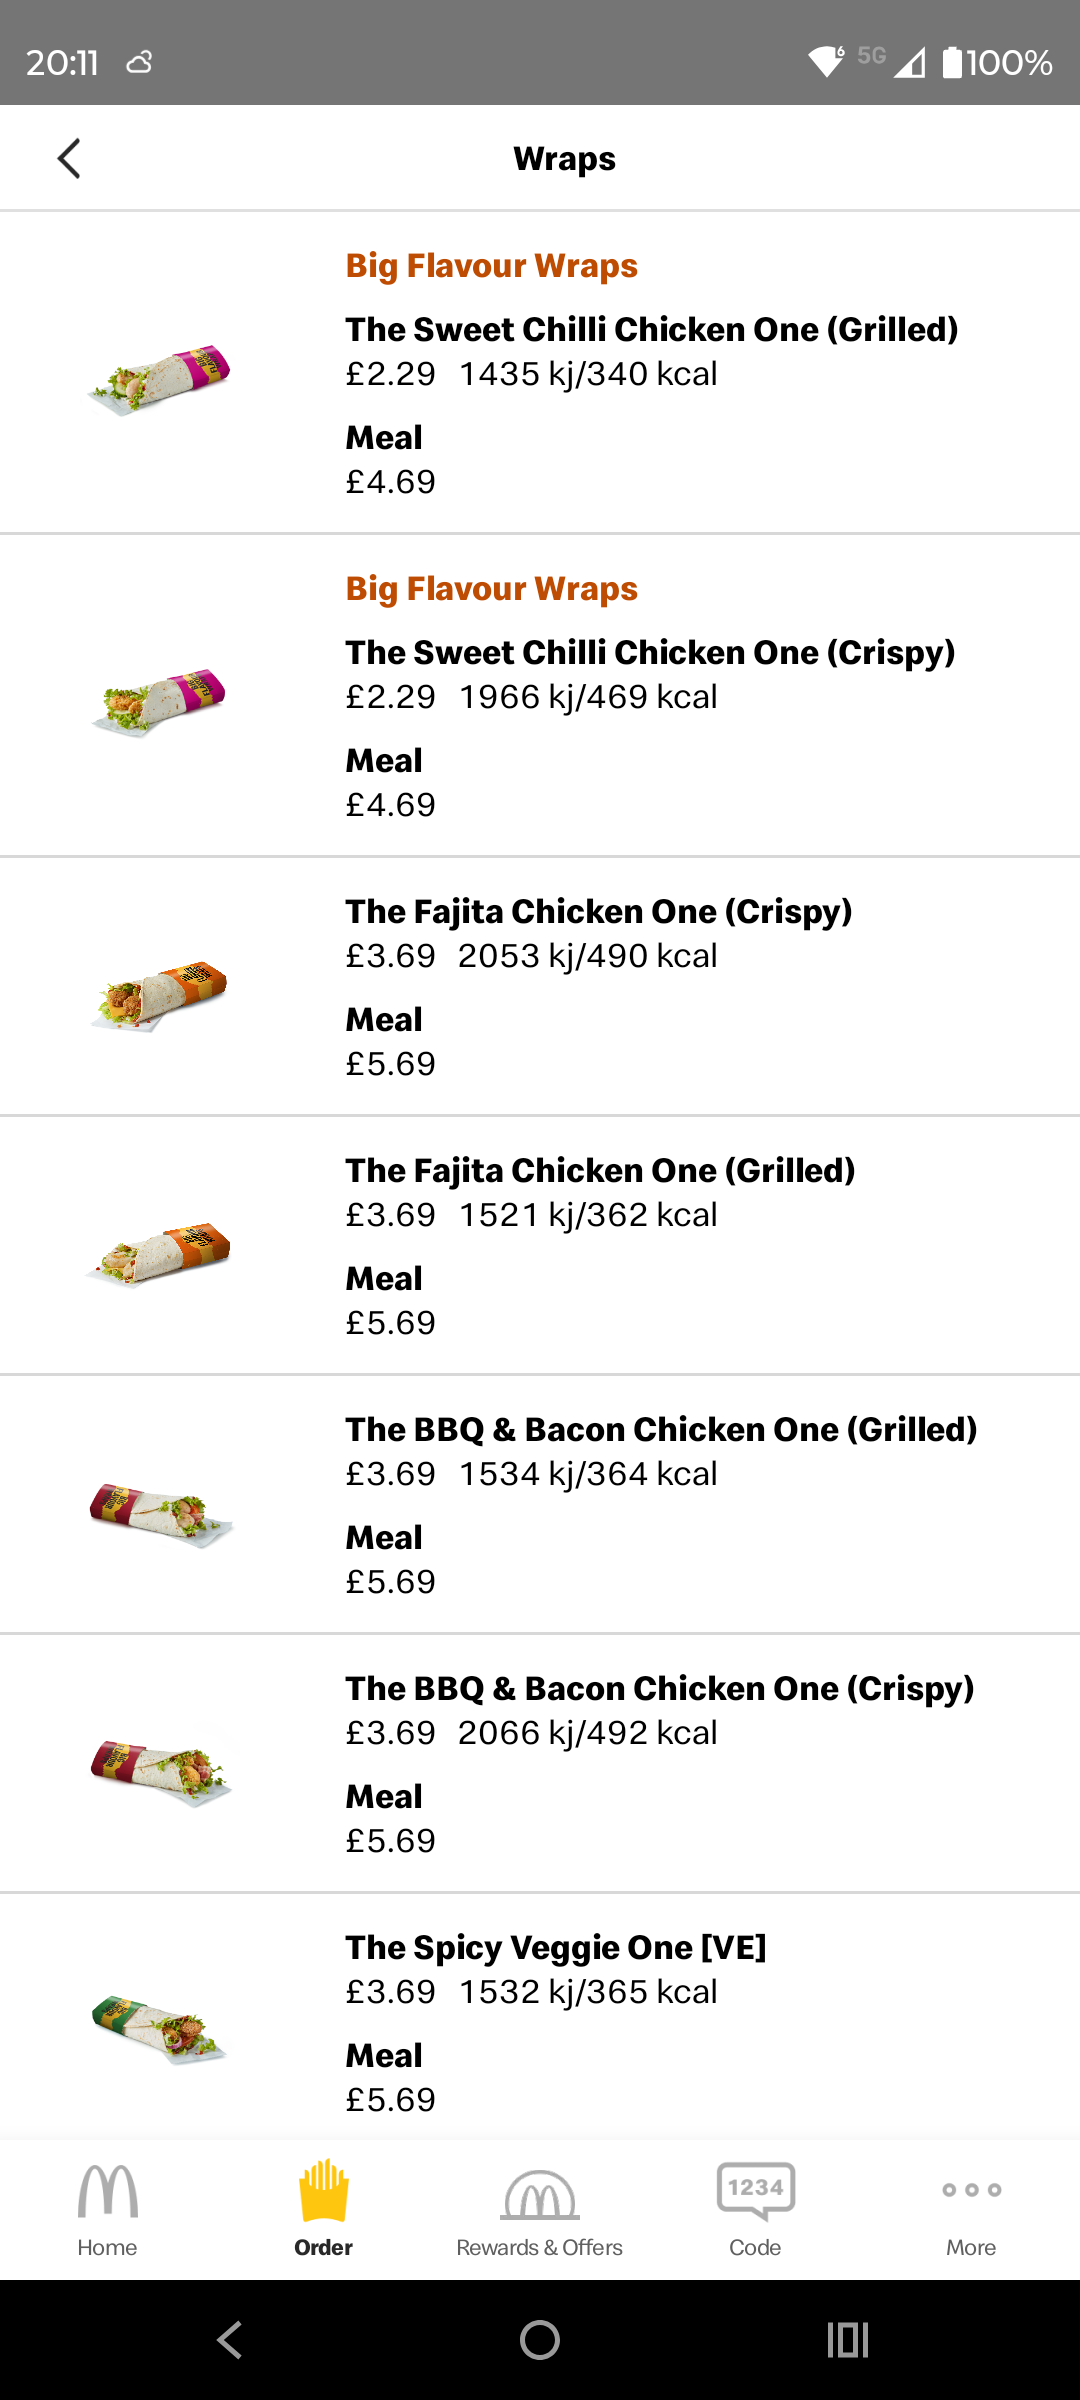Image resolution: width=1080 pixels, height=2400 pixels.
Task: Tap the Code 1234 icon
Action: [x=755, y=2192]
